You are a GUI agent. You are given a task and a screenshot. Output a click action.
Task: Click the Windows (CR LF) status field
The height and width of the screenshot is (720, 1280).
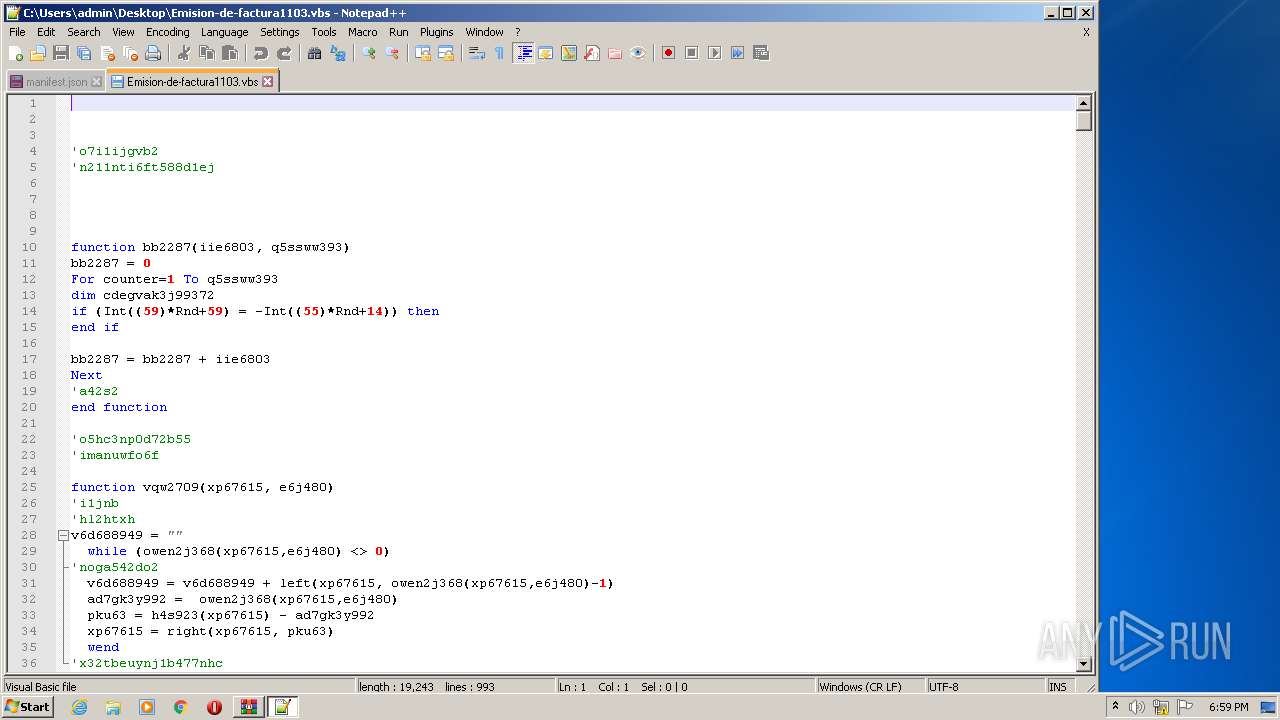point(870,687)
